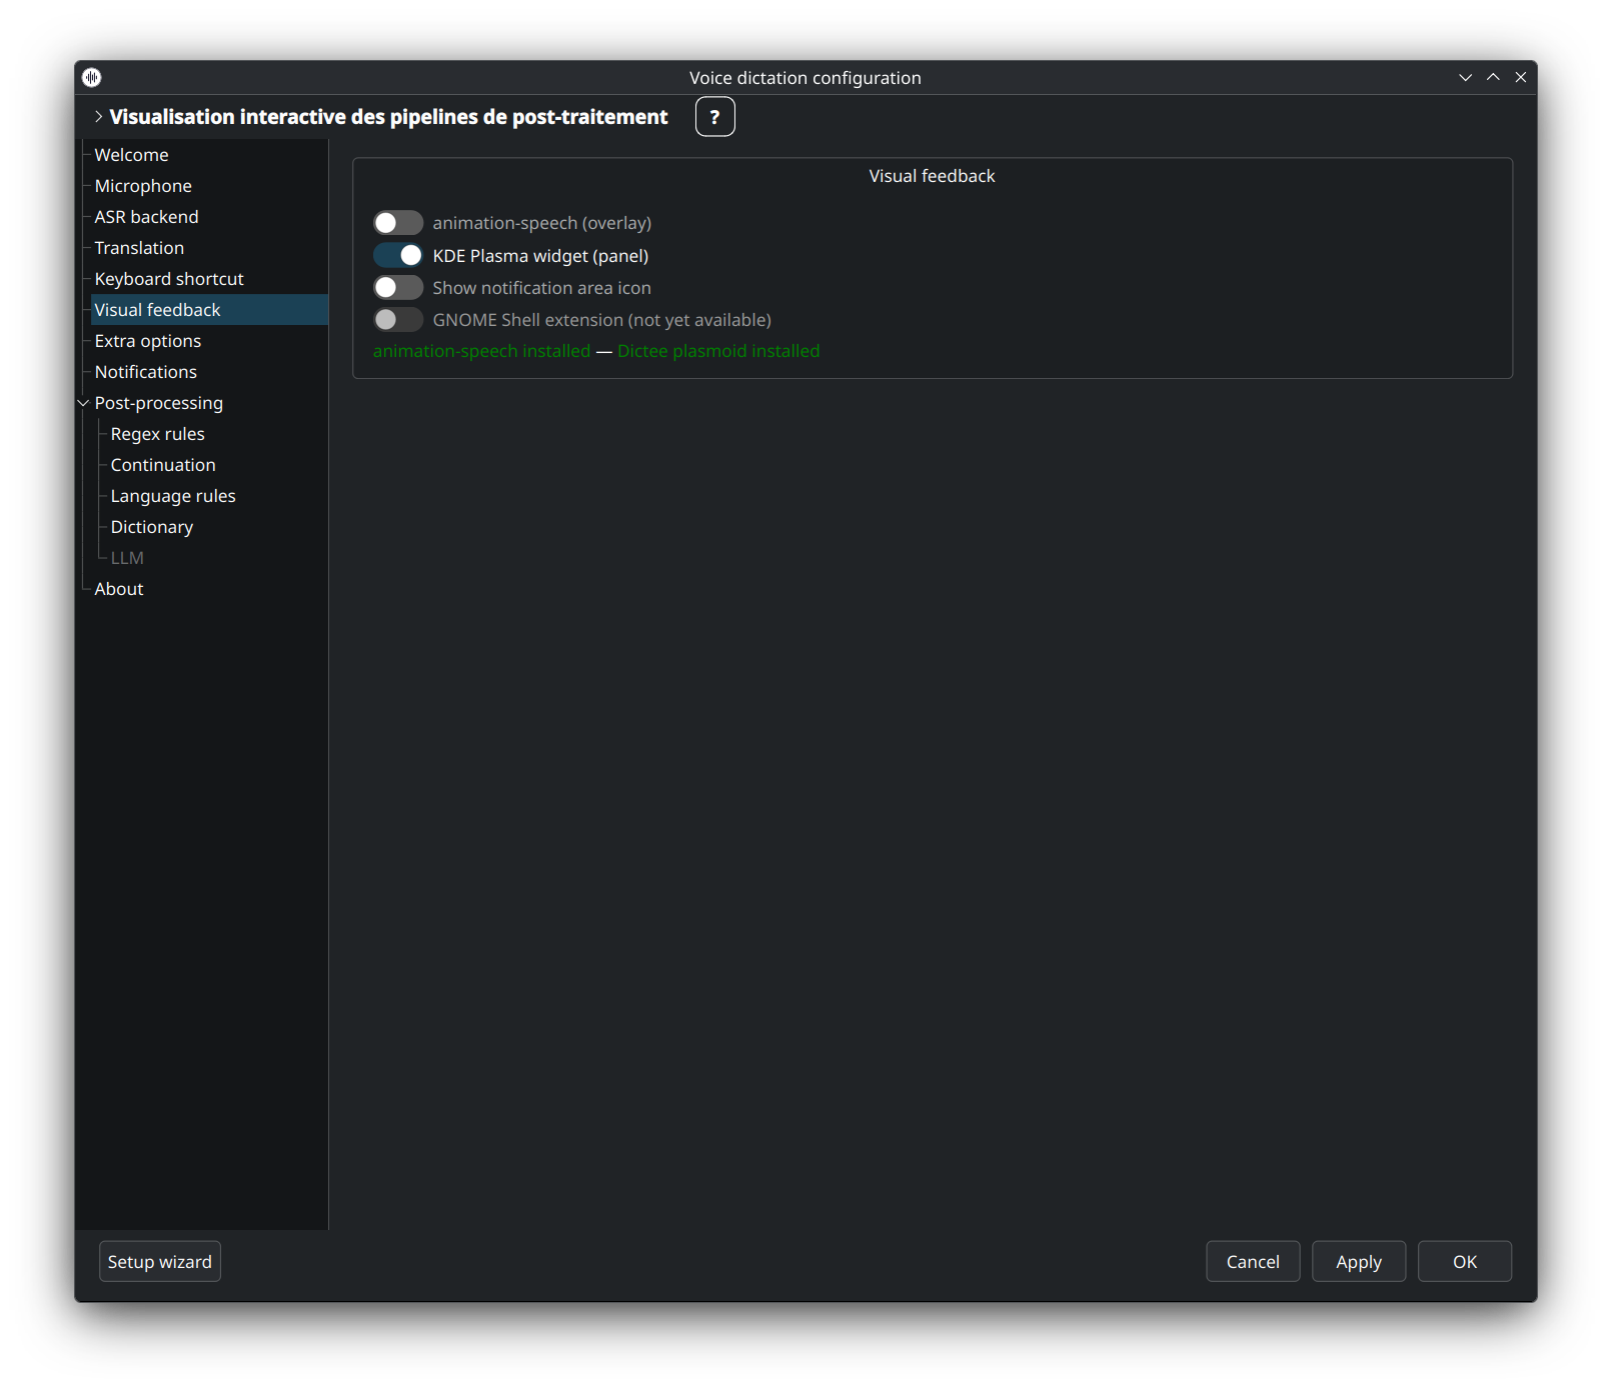Image resolution: width=1611 pixels, height=1391 pixels.
Task: Click 'Dictee plasmoid installed' status text
Action: (x=719, y=351)
